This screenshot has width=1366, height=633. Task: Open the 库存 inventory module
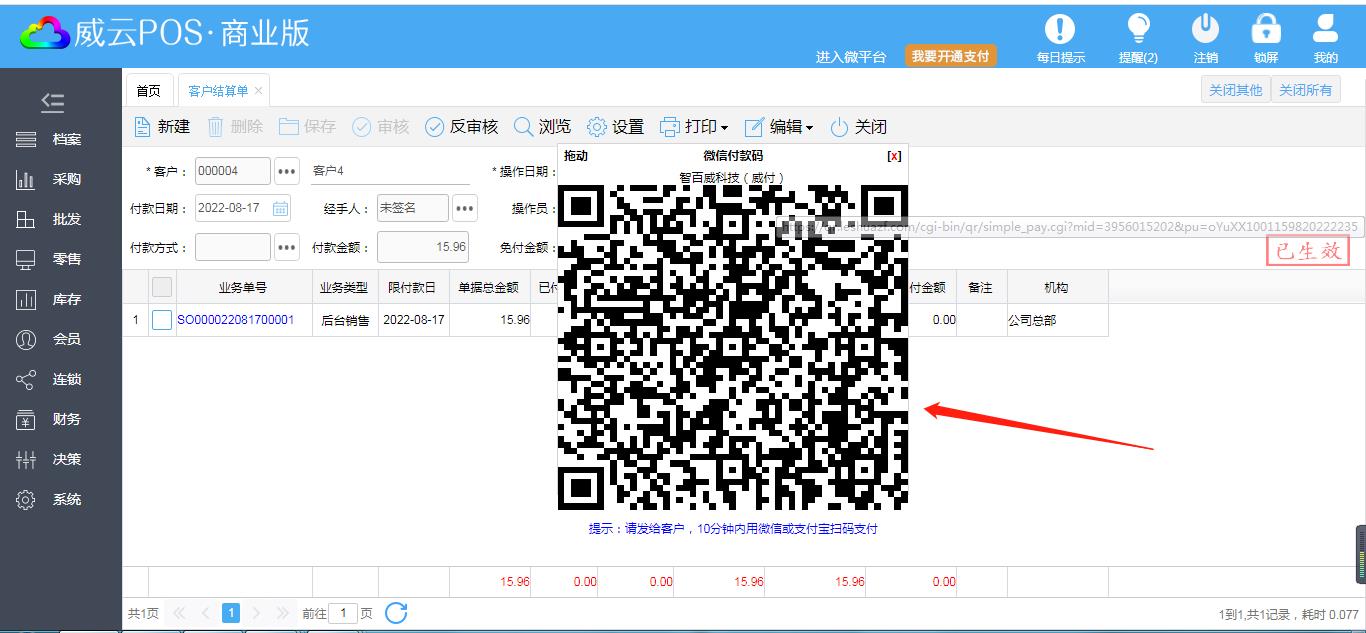[x=60, y=300]
